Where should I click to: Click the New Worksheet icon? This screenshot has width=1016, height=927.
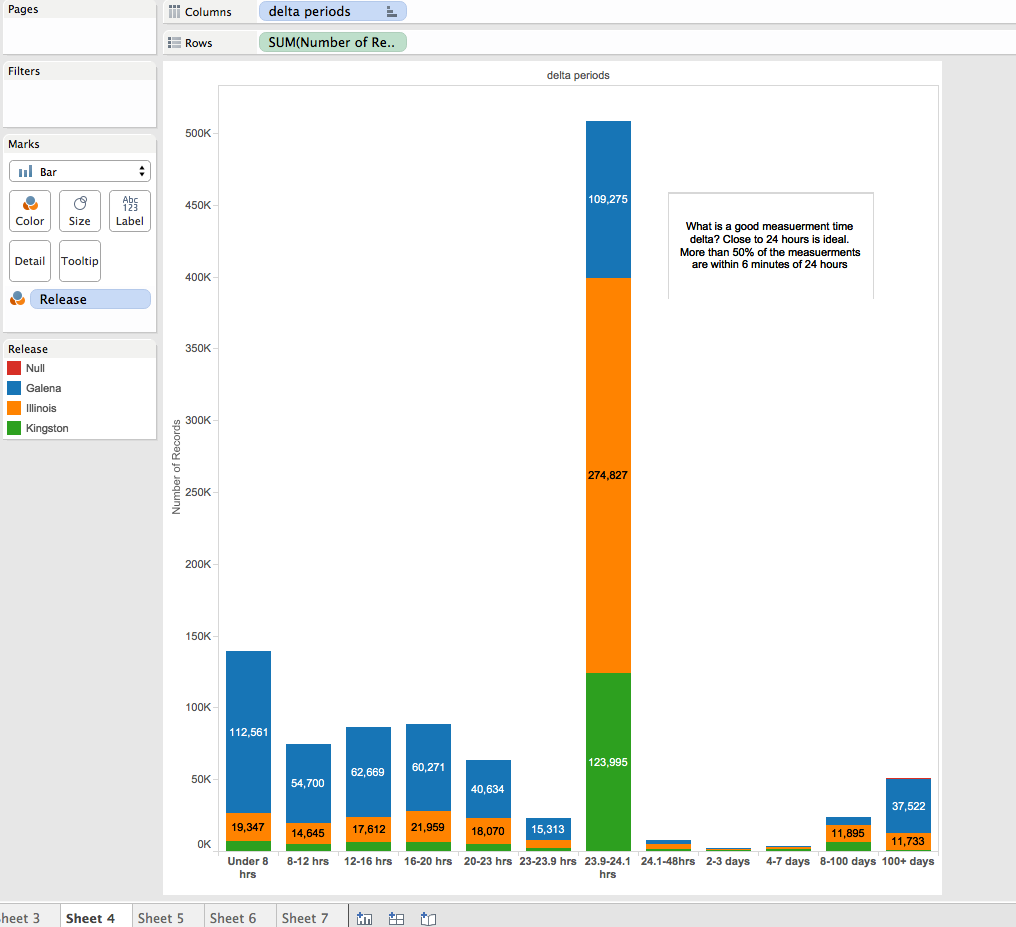pyautogui.click(x=364, y=918)
